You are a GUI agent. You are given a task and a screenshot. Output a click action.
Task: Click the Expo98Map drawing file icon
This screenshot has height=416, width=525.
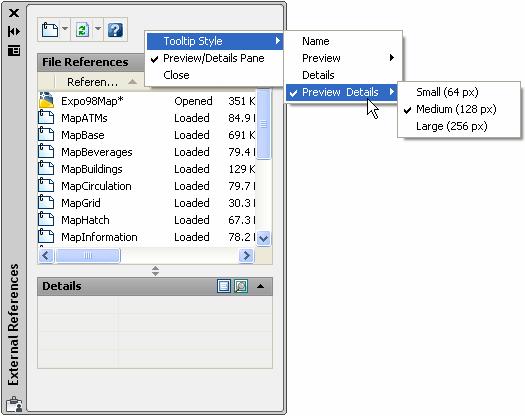tap(46, 100)
